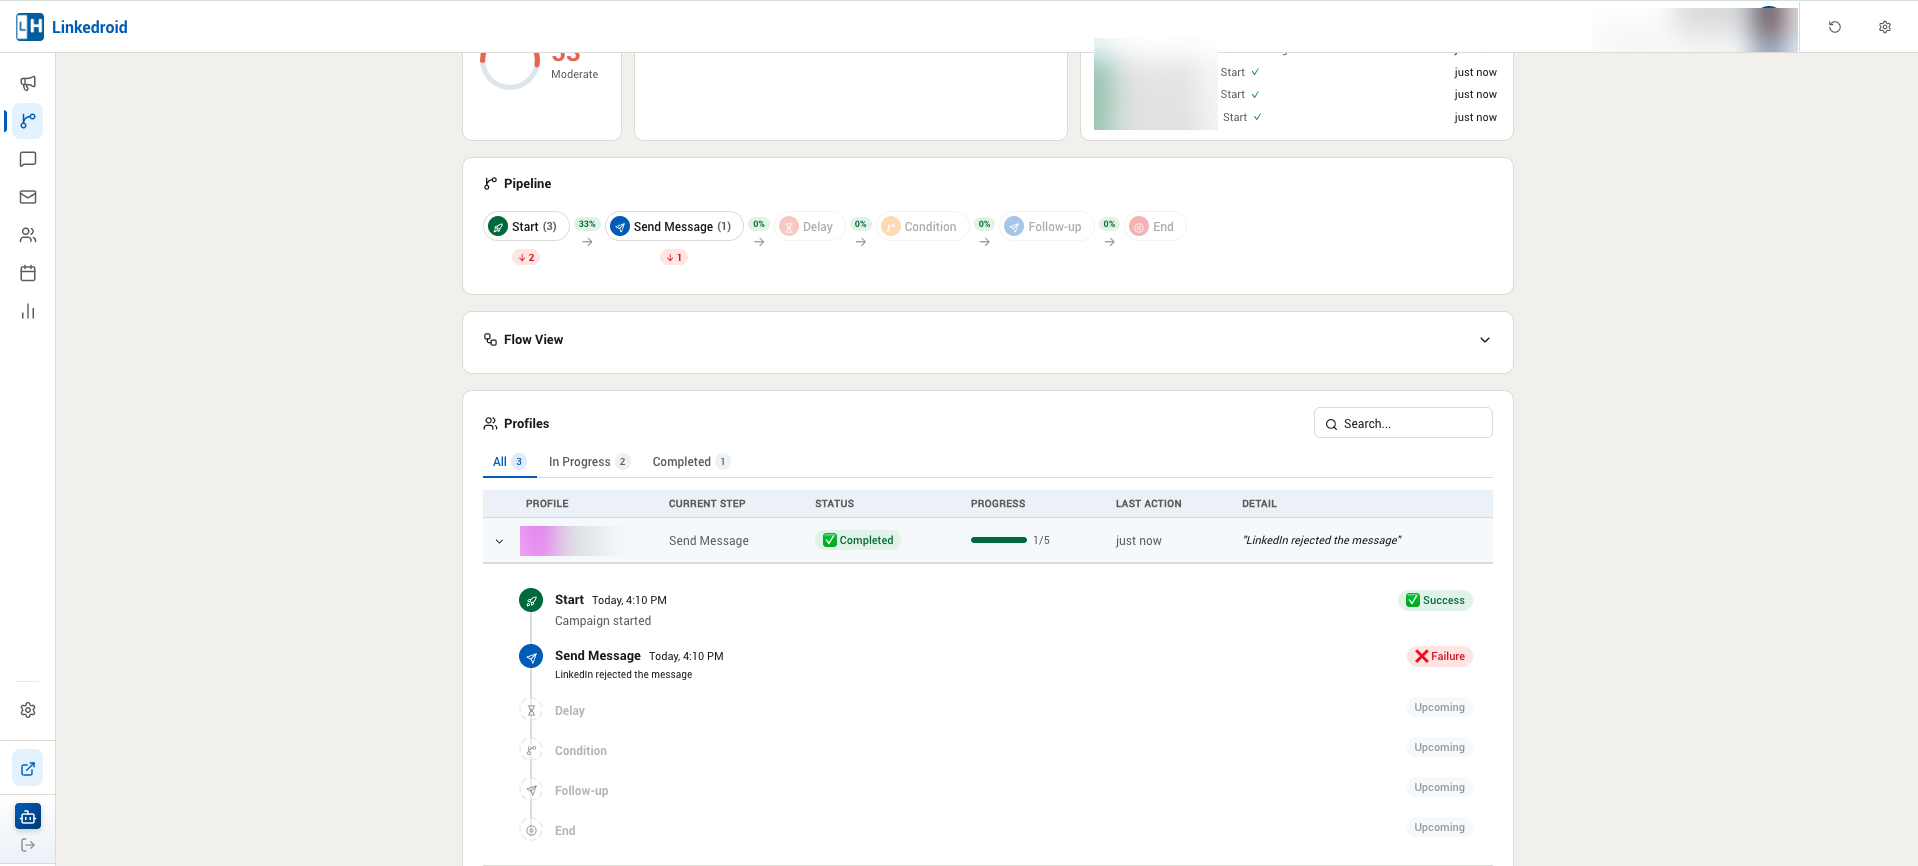
Task: Click the blue Send Message timeline icon
Action: click(531, 656)
